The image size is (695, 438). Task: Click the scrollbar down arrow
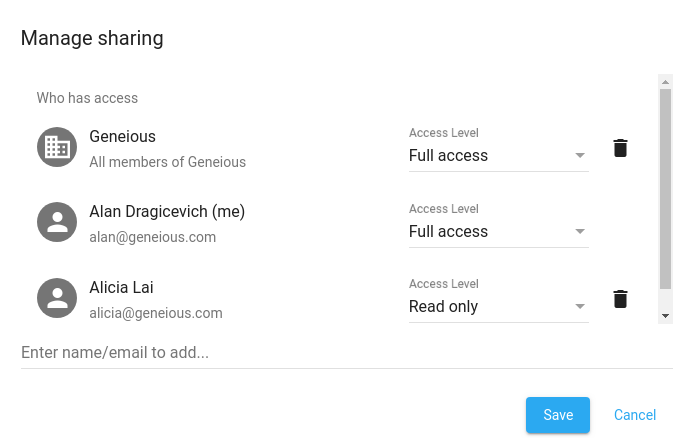coord(665,316)
